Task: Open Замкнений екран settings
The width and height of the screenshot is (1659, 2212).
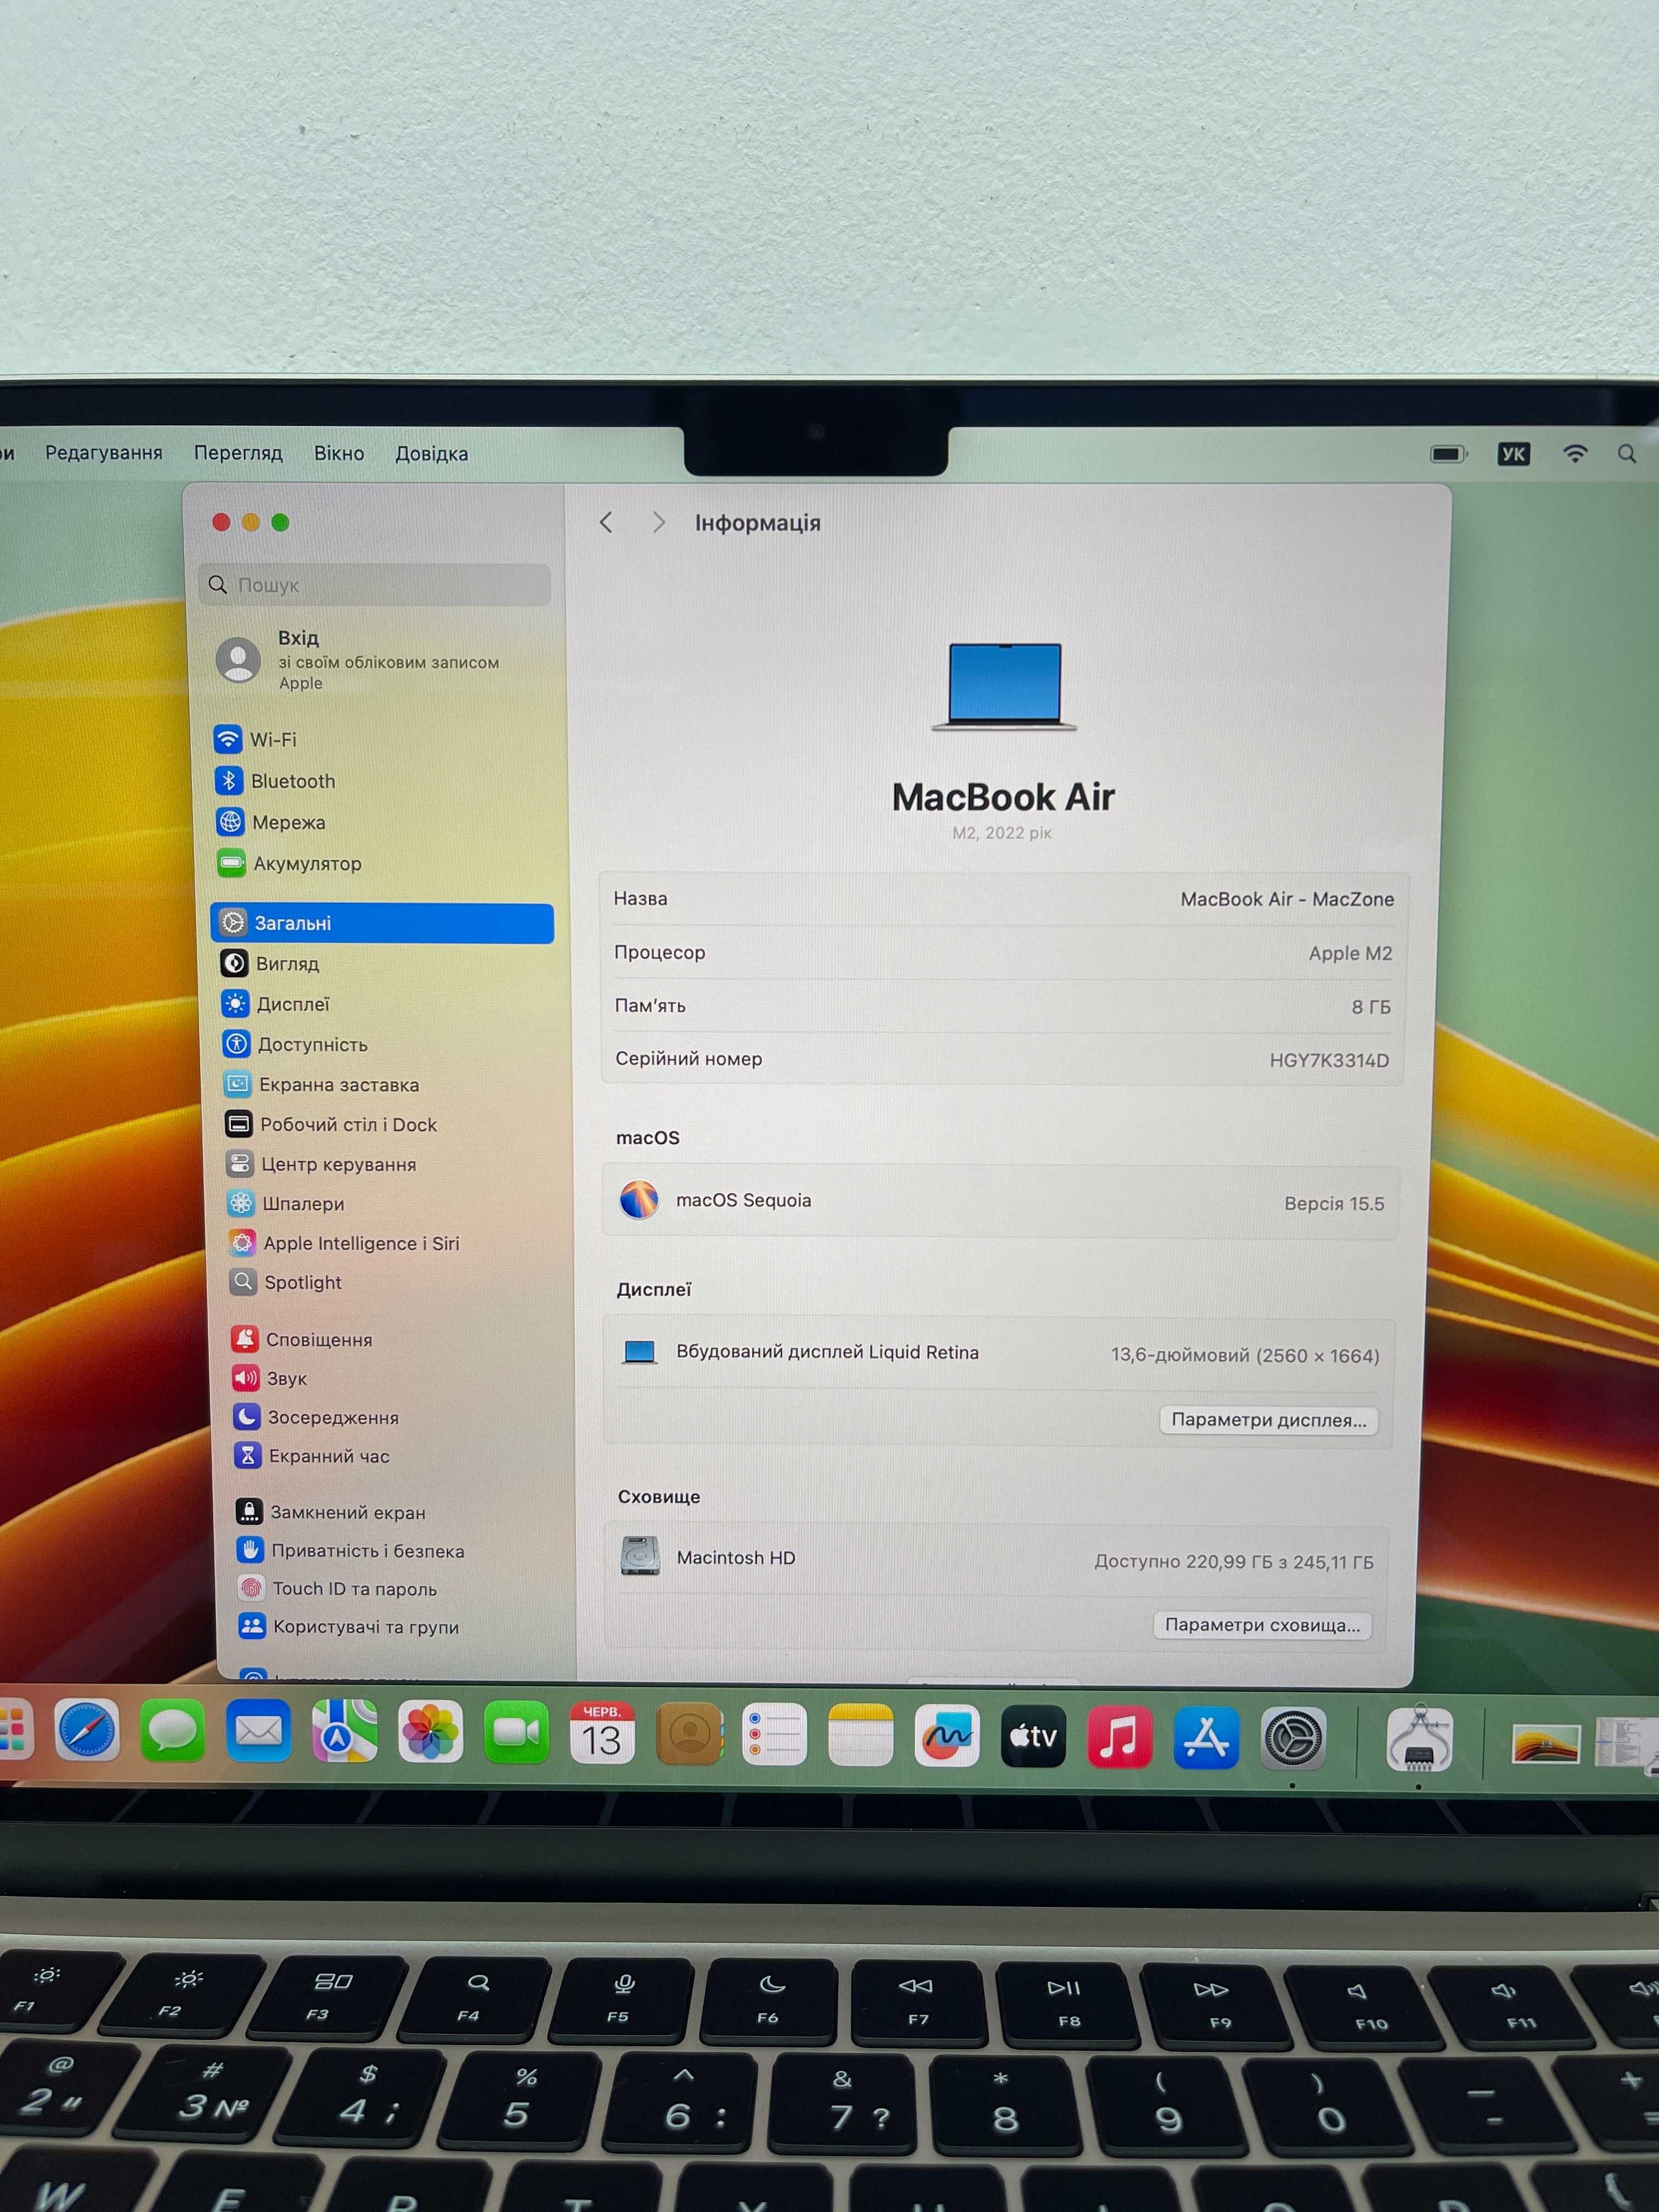Action: pyautogui.click(x=331, y=1512)
